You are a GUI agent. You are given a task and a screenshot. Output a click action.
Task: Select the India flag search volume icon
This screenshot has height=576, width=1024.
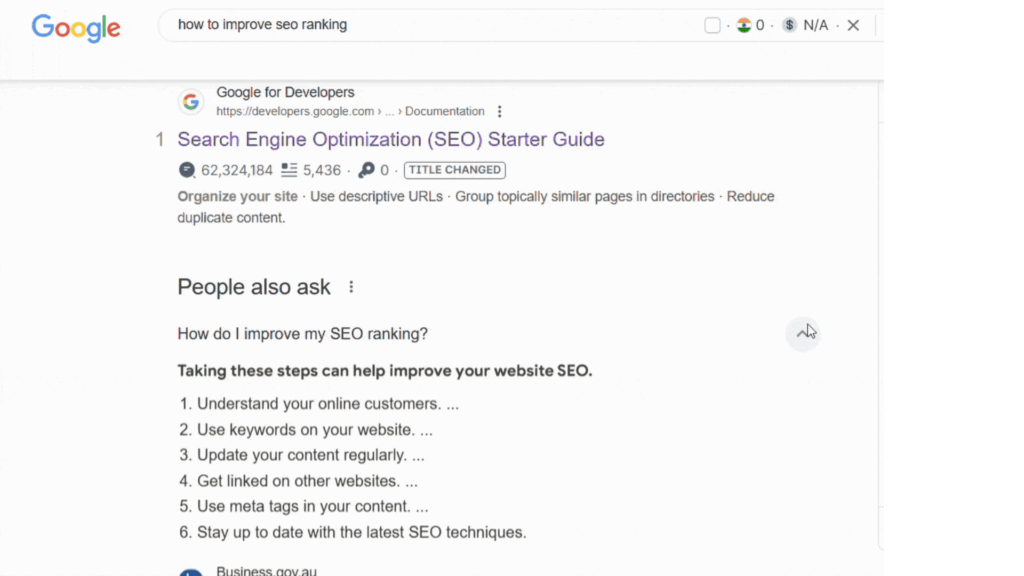pyautogui.click(x=744, y=25)
